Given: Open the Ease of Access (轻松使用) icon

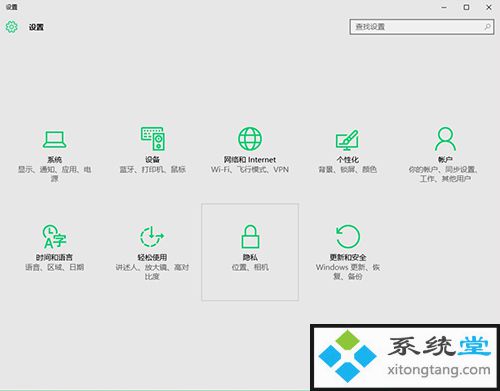Looking at the screenshot, I should click(152, 236).
